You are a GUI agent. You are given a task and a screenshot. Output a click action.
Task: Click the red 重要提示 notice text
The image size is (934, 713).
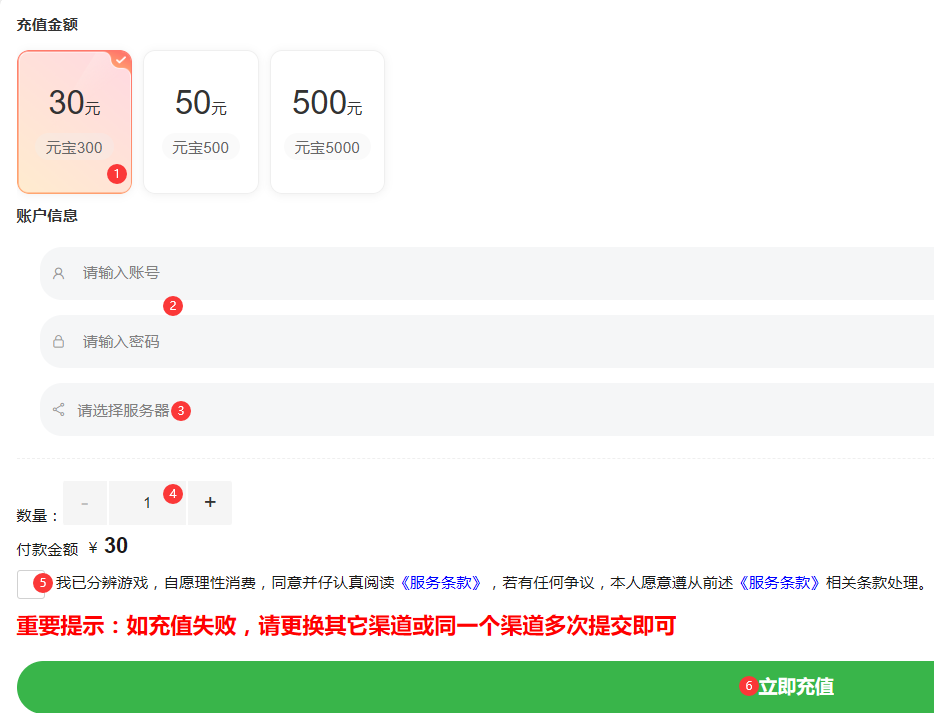click(346, 625)
